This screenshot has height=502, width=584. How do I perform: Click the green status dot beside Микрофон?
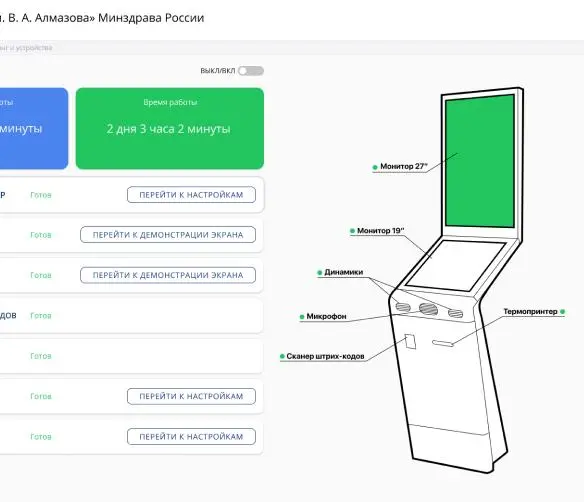pos(302,317)
